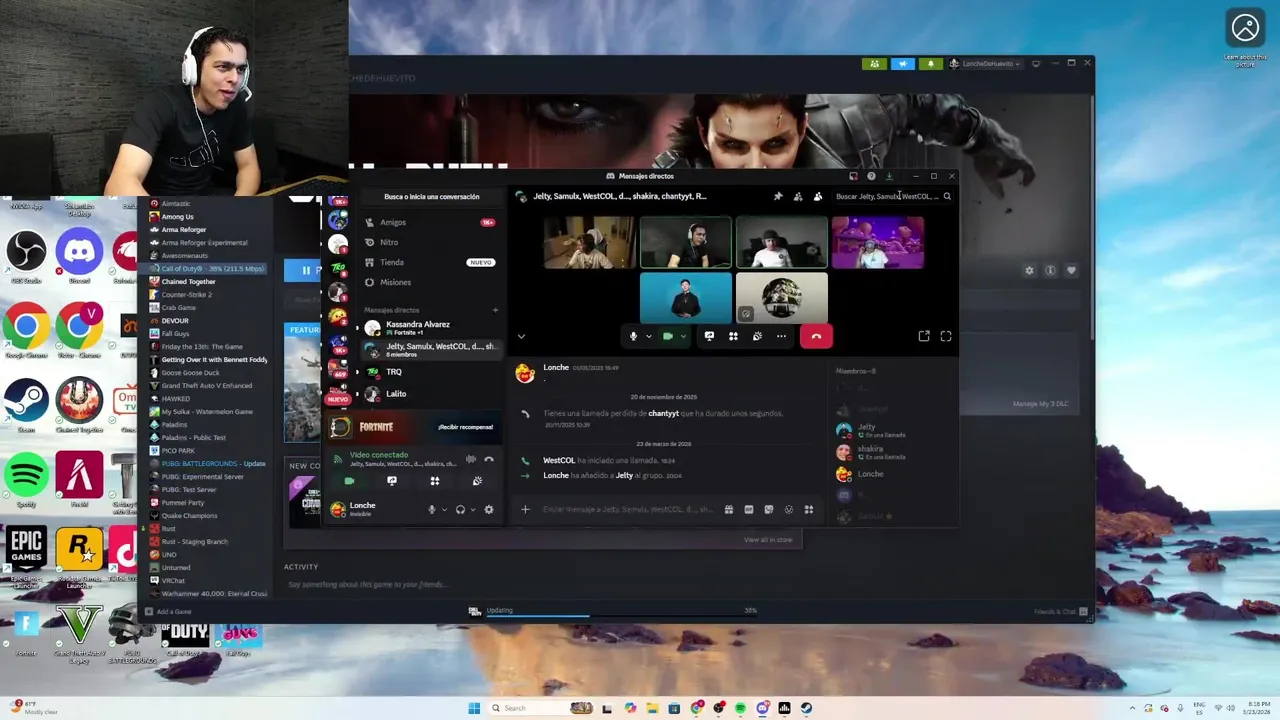
Task: Open more options ellipsis in call controls
Action: 781,336
